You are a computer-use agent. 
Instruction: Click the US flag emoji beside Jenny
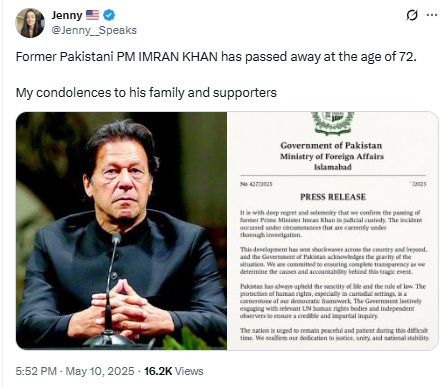pos(92,15)
